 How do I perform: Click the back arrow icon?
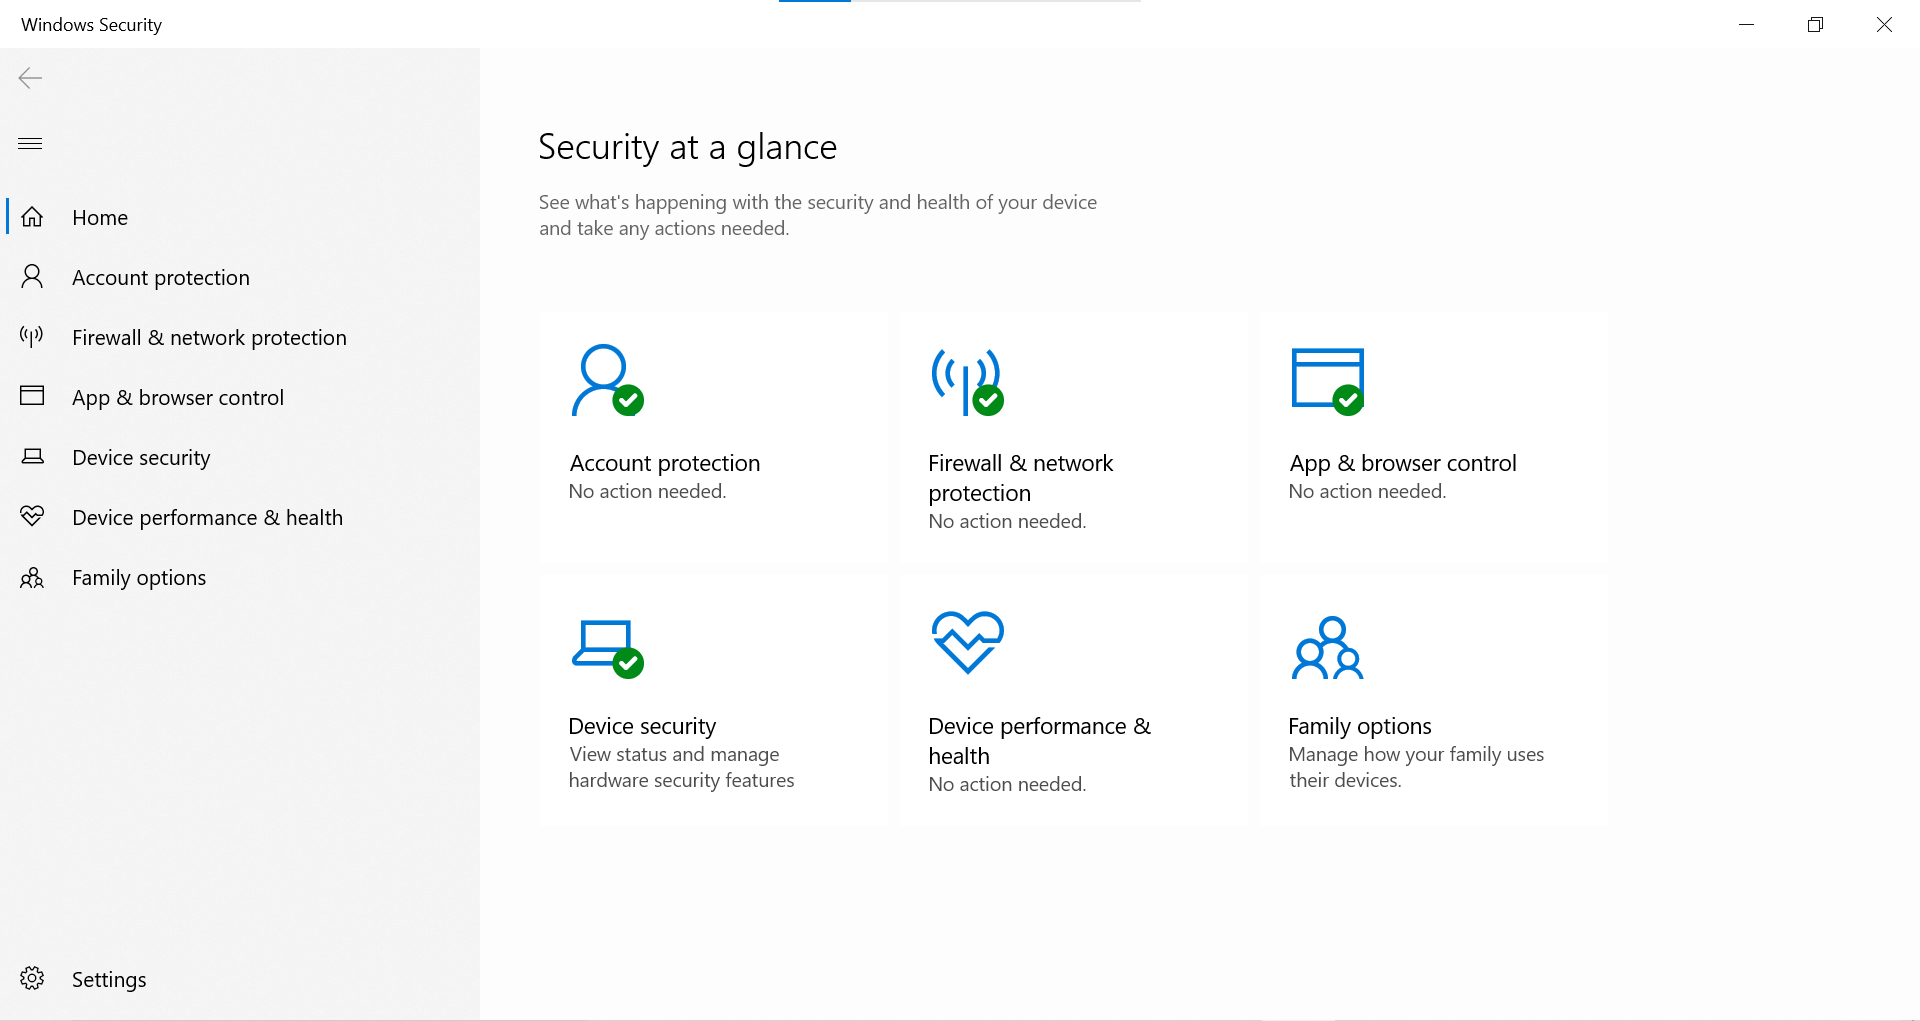(x=30, y=78)
